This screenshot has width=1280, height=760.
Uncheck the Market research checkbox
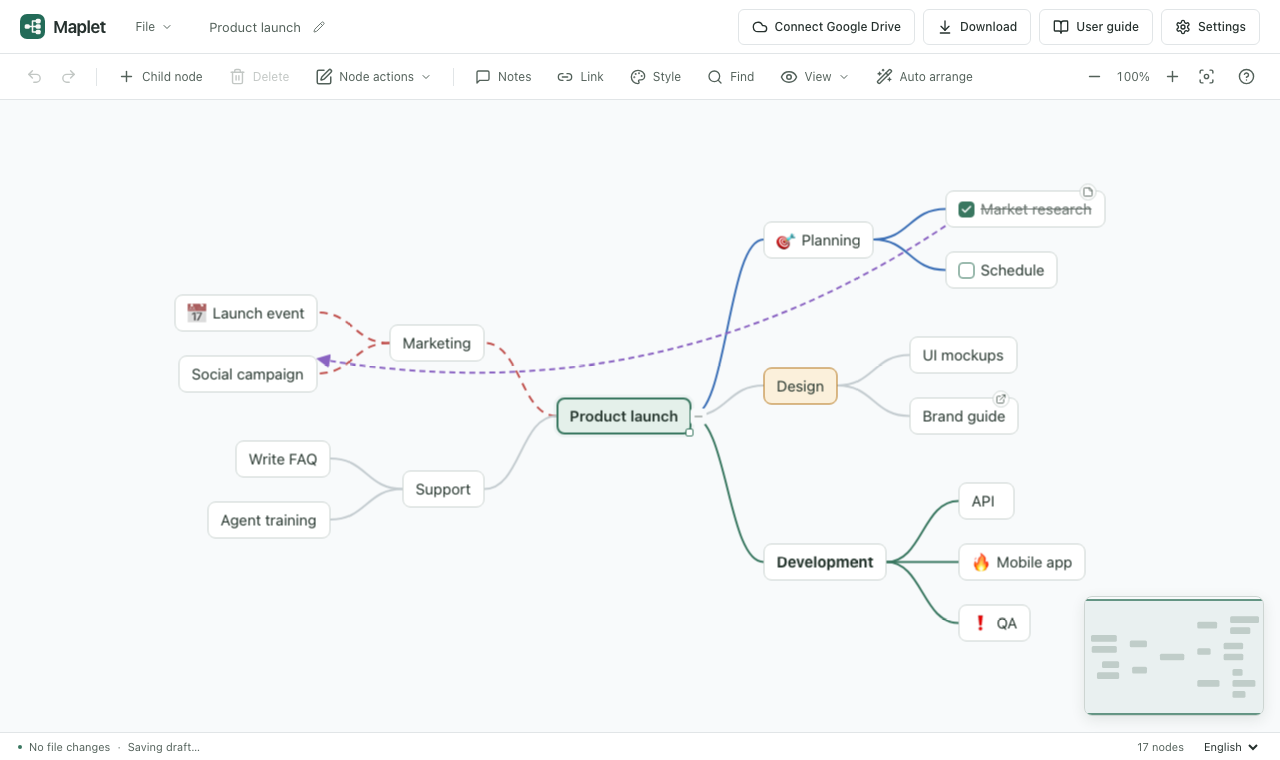[966, 210]
